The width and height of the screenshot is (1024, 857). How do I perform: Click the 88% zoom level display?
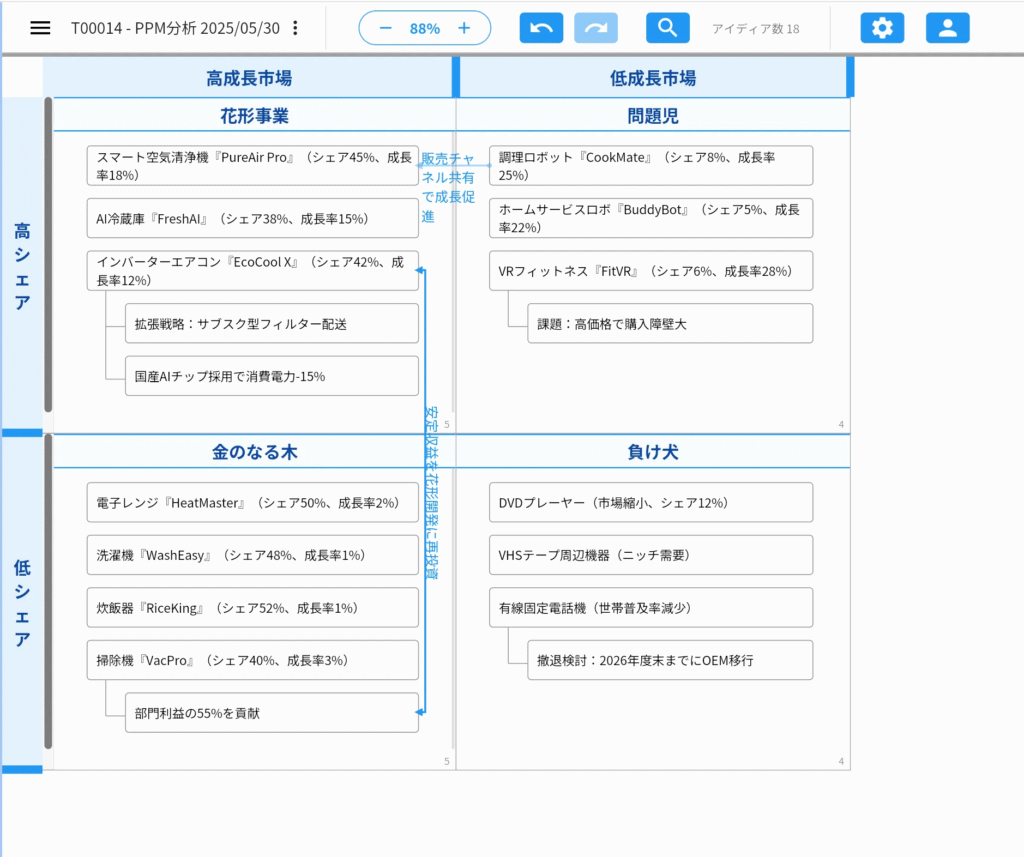click(424, 28)
